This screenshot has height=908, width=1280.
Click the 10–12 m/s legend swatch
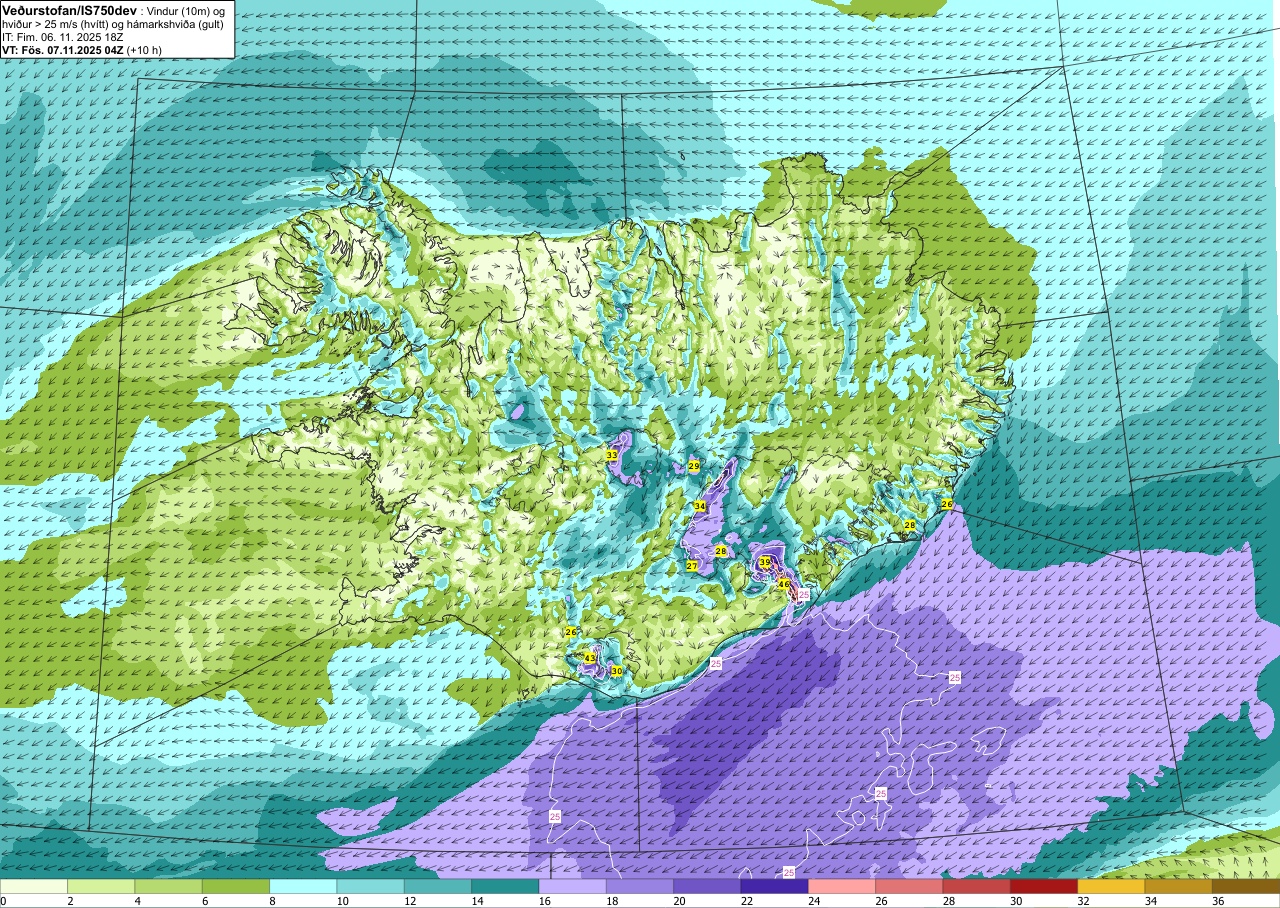[x=370, y=886]
